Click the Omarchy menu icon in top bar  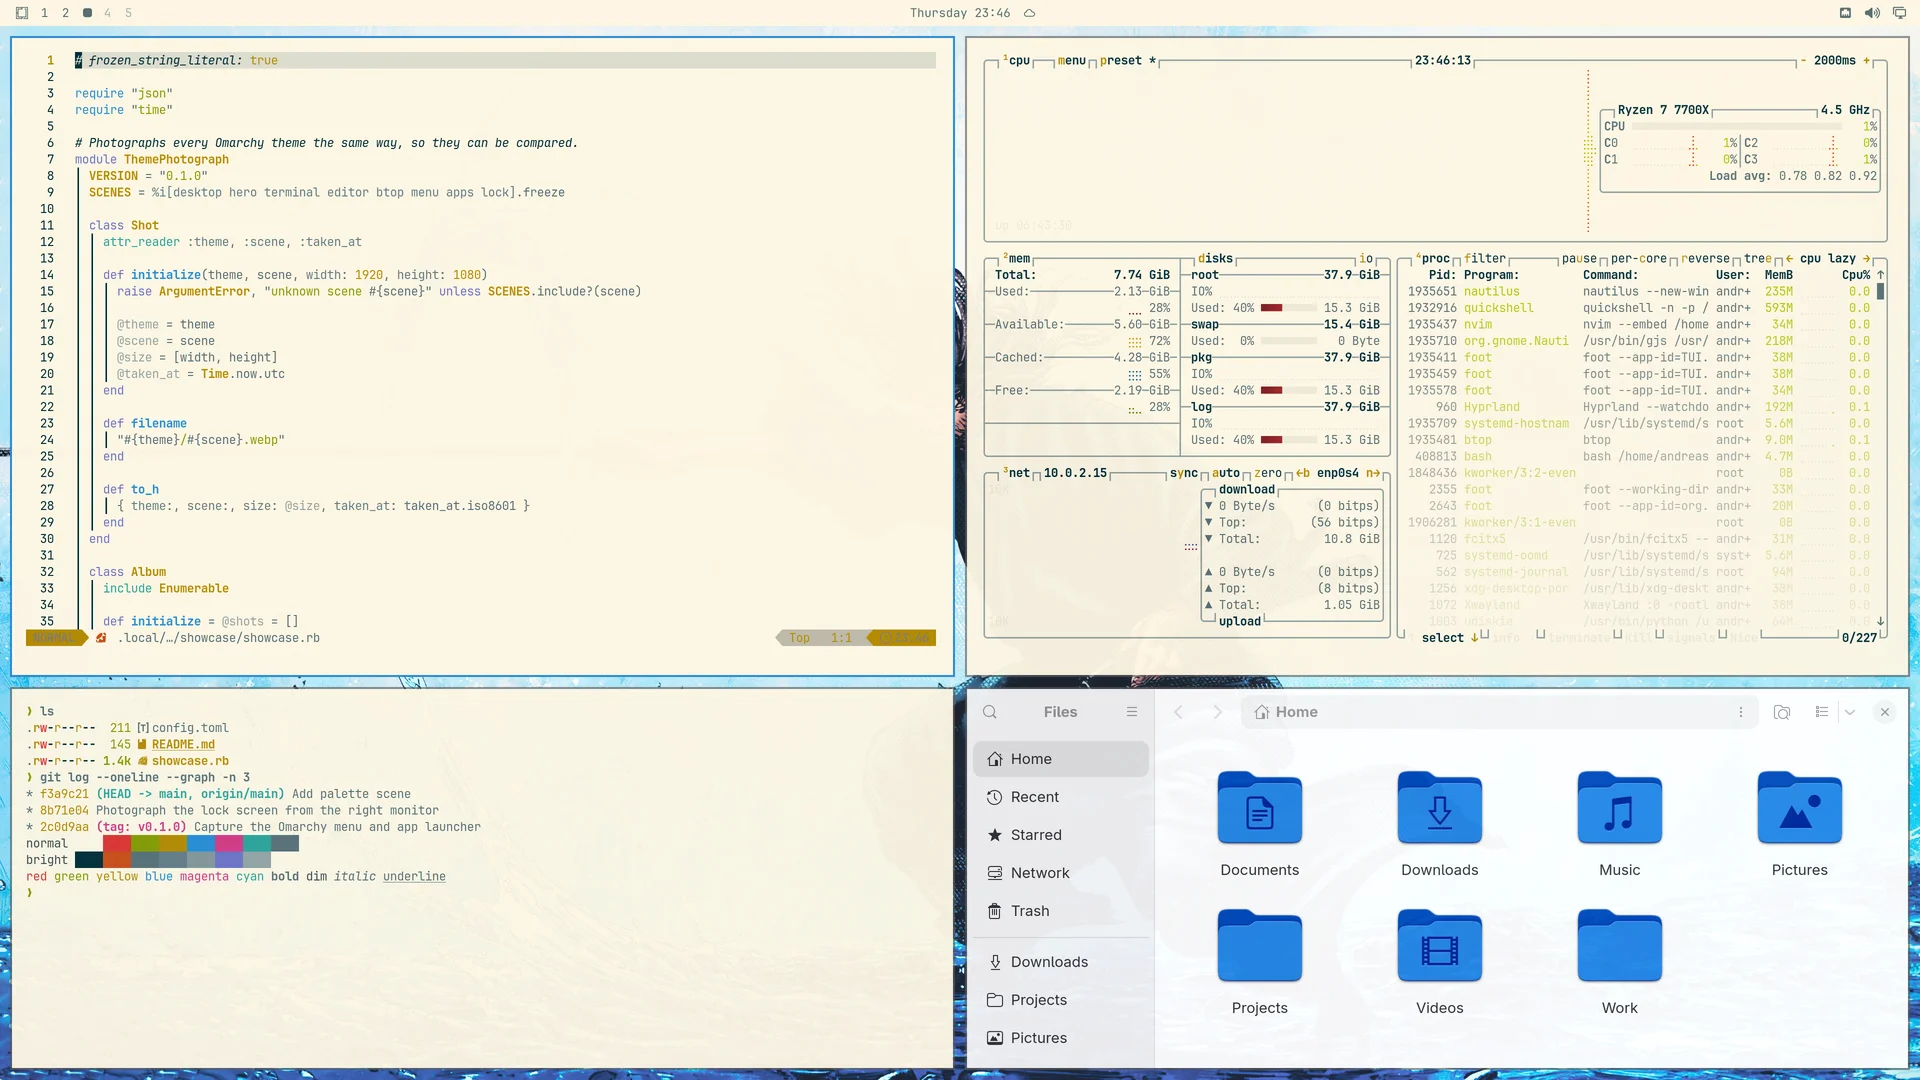[22, 13]
